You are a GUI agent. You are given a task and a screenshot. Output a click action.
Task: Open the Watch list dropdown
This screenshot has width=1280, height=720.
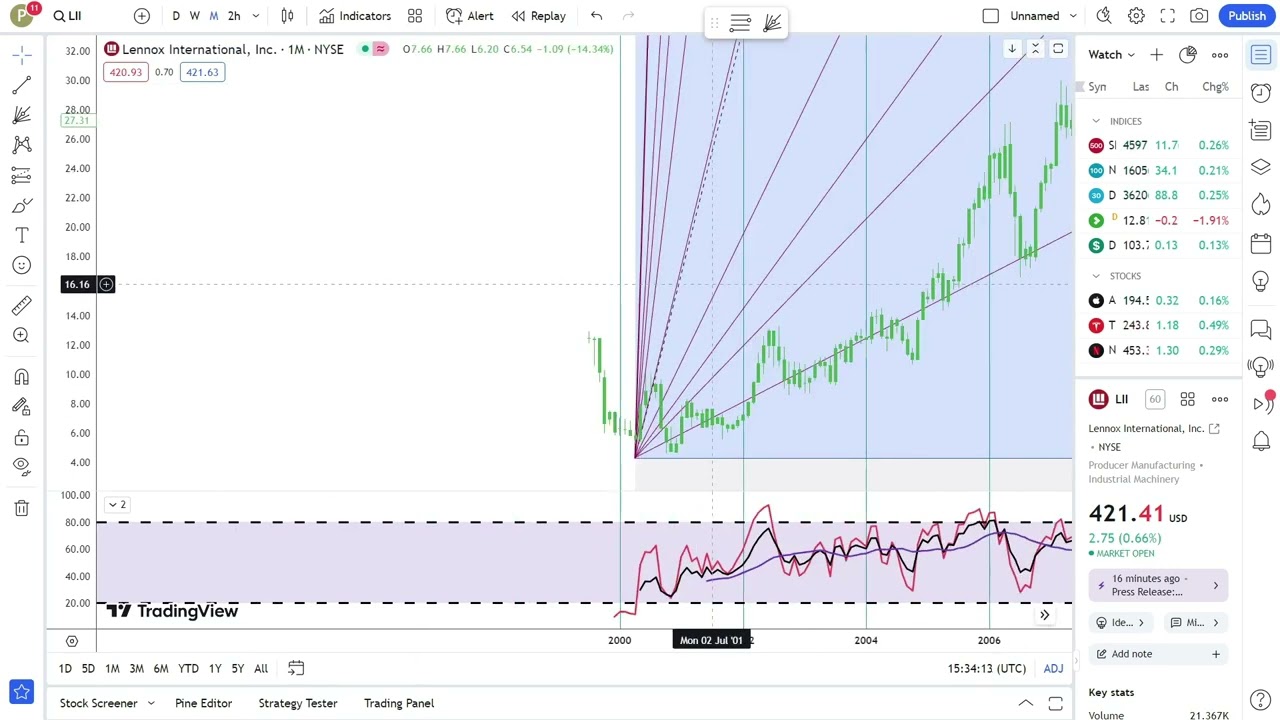(x=1112, y=55)
